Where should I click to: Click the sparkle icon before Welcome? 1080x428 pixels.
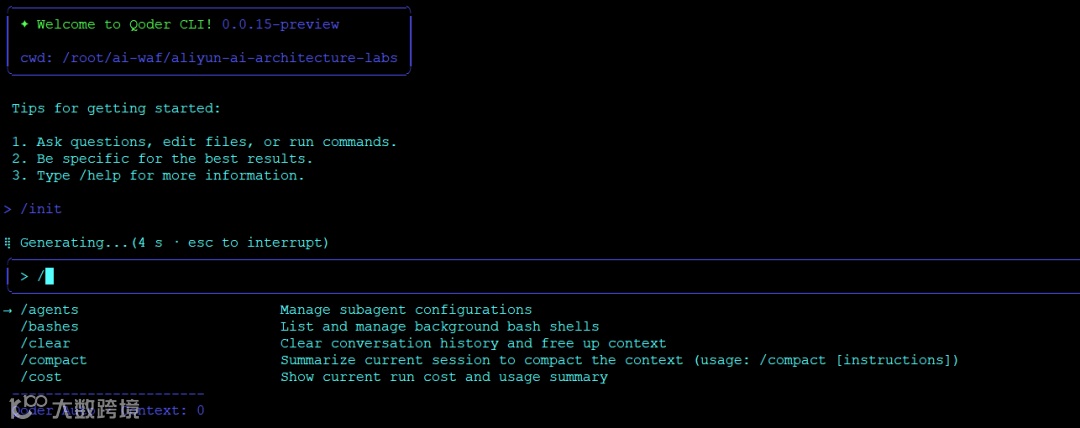click(x=24, y=24)
